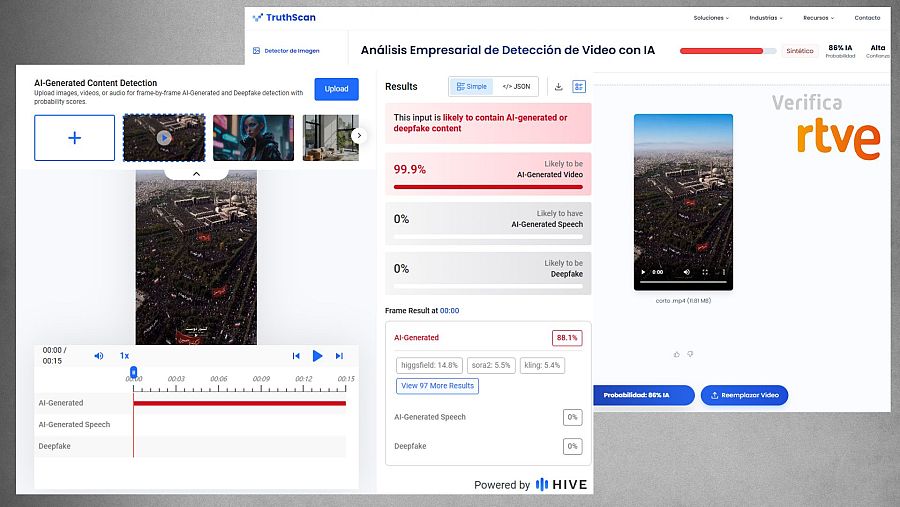Viewport: 900px width, 507px height.
Task: Skip to the previous frame in Hive player
Action: click(x=296, y=356)
